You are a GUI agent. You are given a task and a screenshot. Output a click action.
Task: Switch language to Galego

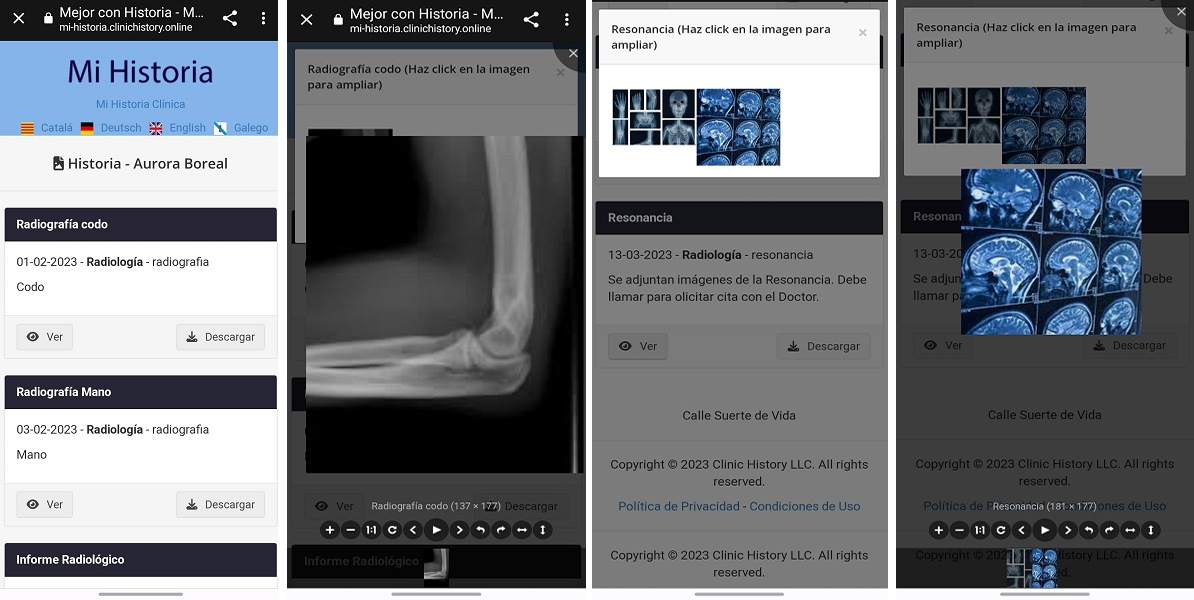click(251, 128)
